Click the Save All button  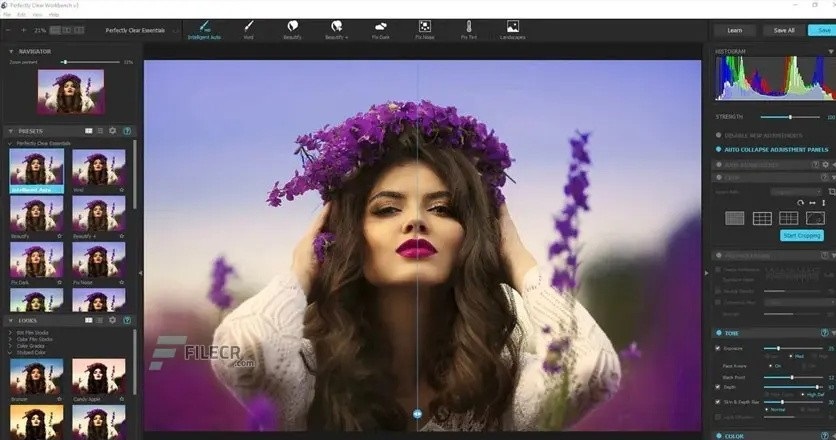(x=783, y=30)
